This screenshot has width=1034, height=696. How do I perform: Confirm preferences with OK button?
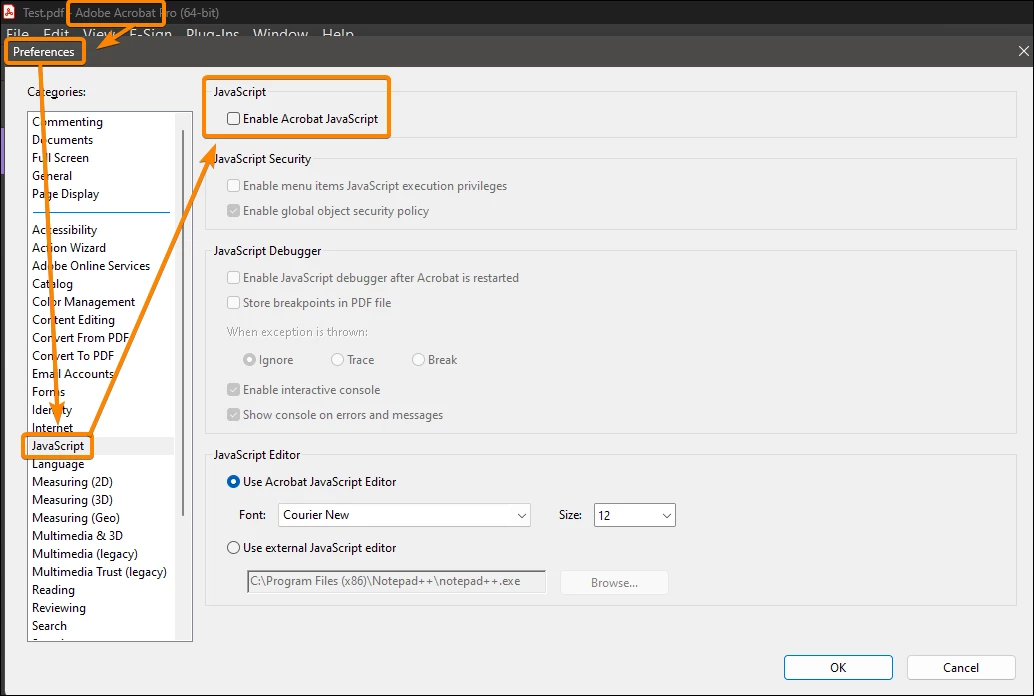coord(838,668)
